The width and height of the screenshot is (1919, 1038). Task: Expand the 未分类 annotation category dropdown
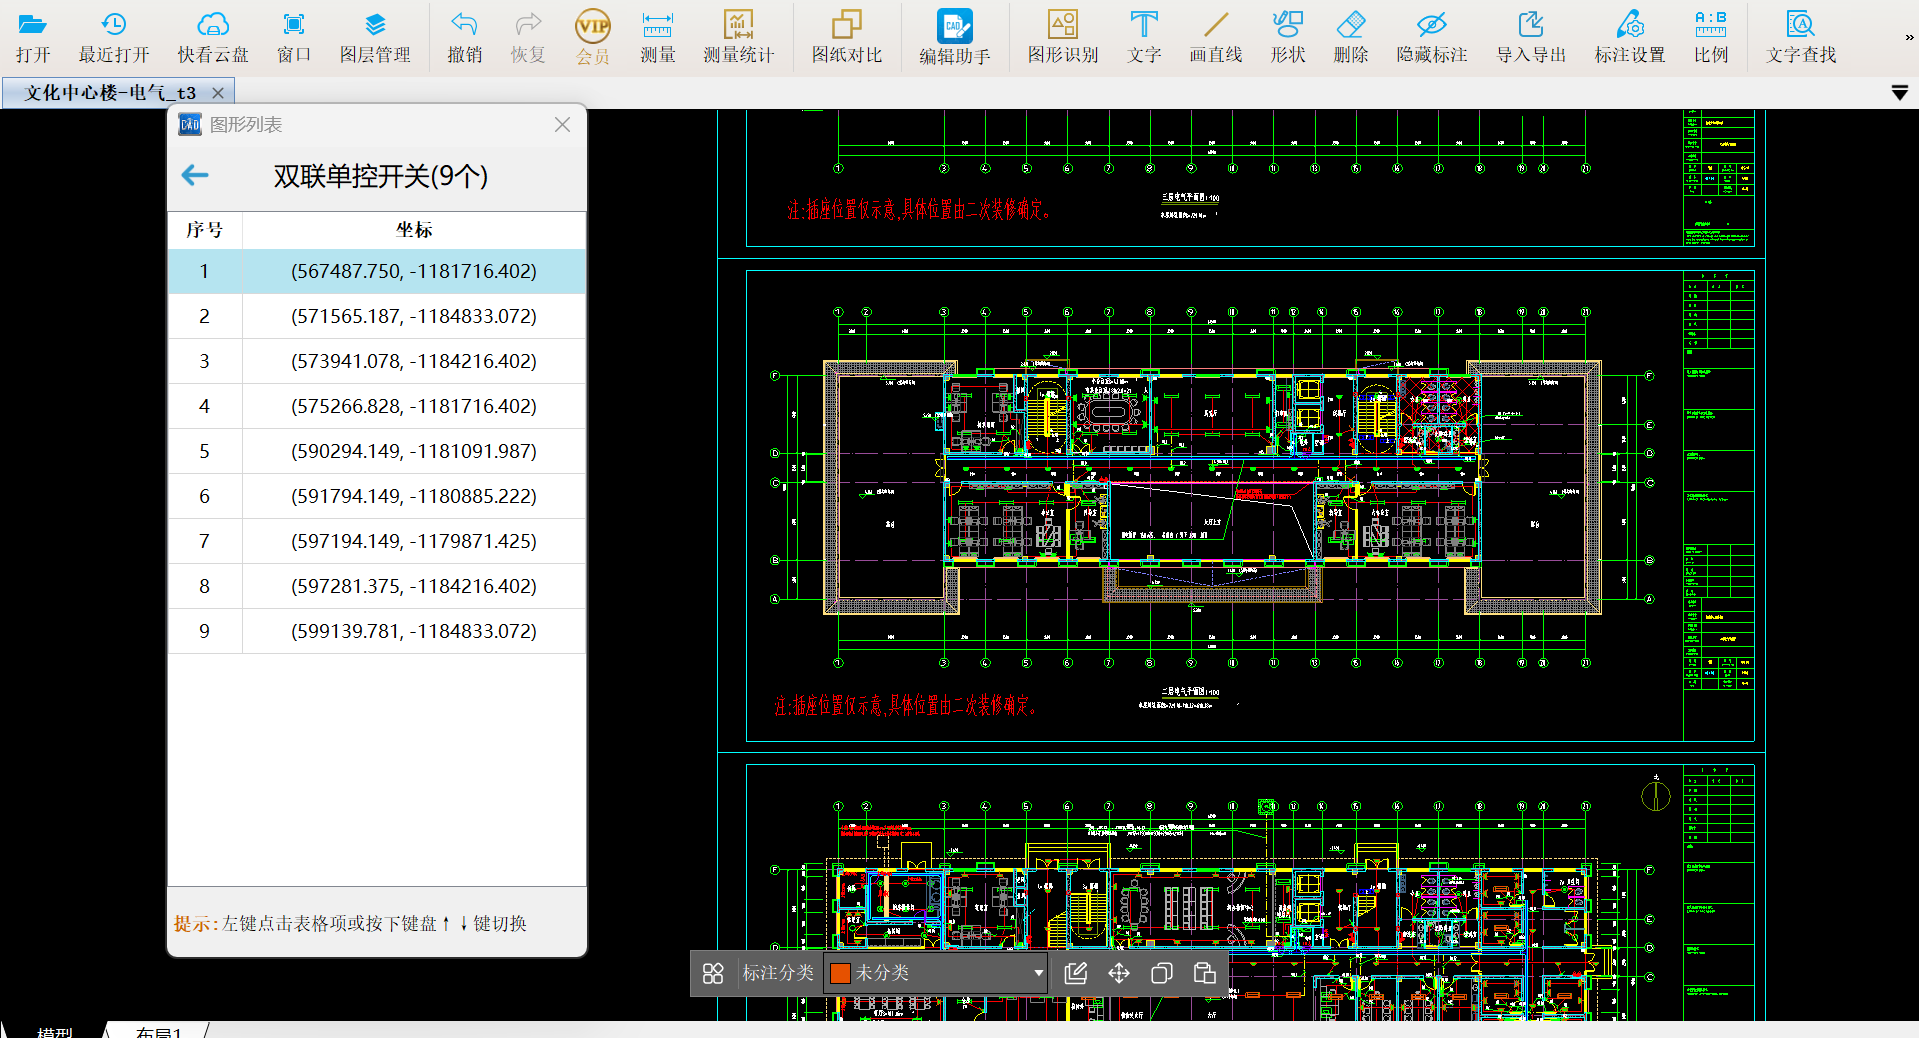click(1038, 973)
